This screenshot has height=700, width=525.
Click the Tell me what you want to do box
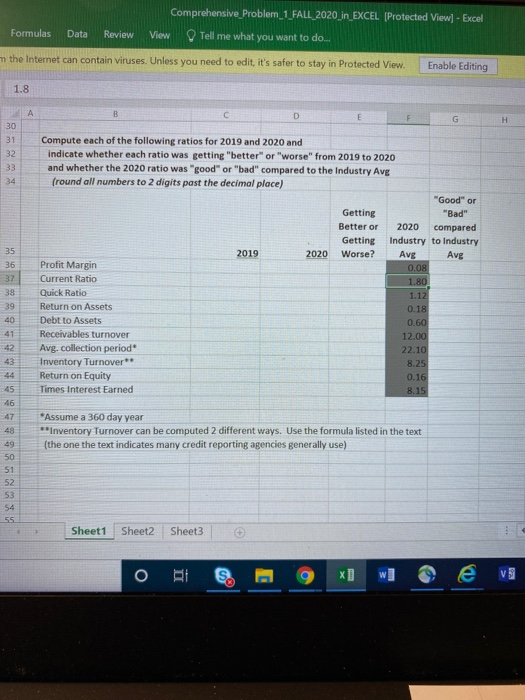point(260,37)
